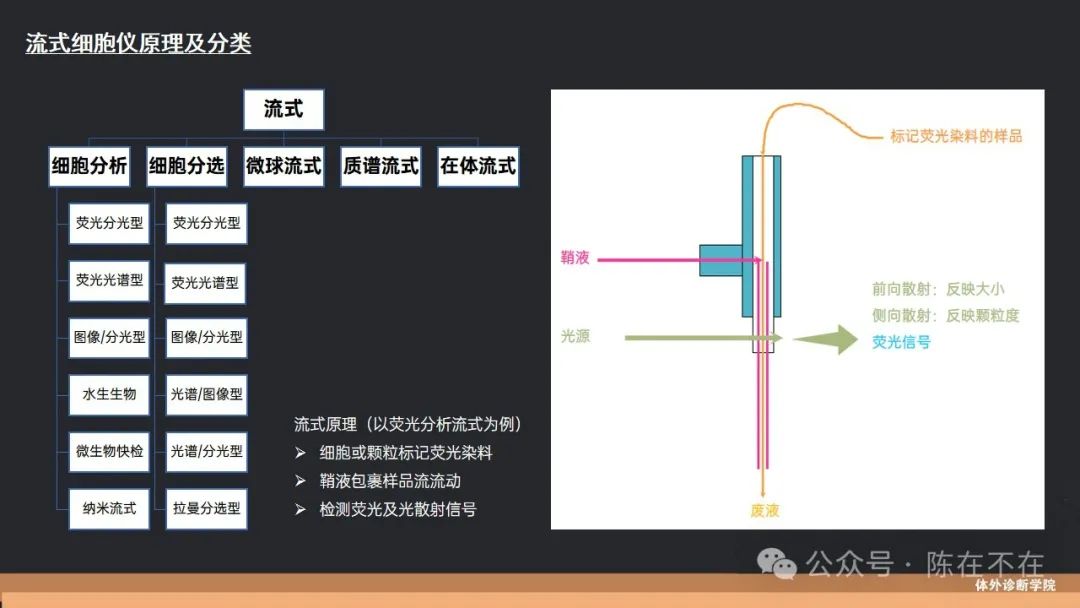Image resolution: width=1080 pixels, height=608 pixels.
Task: Select the 微生物快检 box
Action: click(109, 451)
